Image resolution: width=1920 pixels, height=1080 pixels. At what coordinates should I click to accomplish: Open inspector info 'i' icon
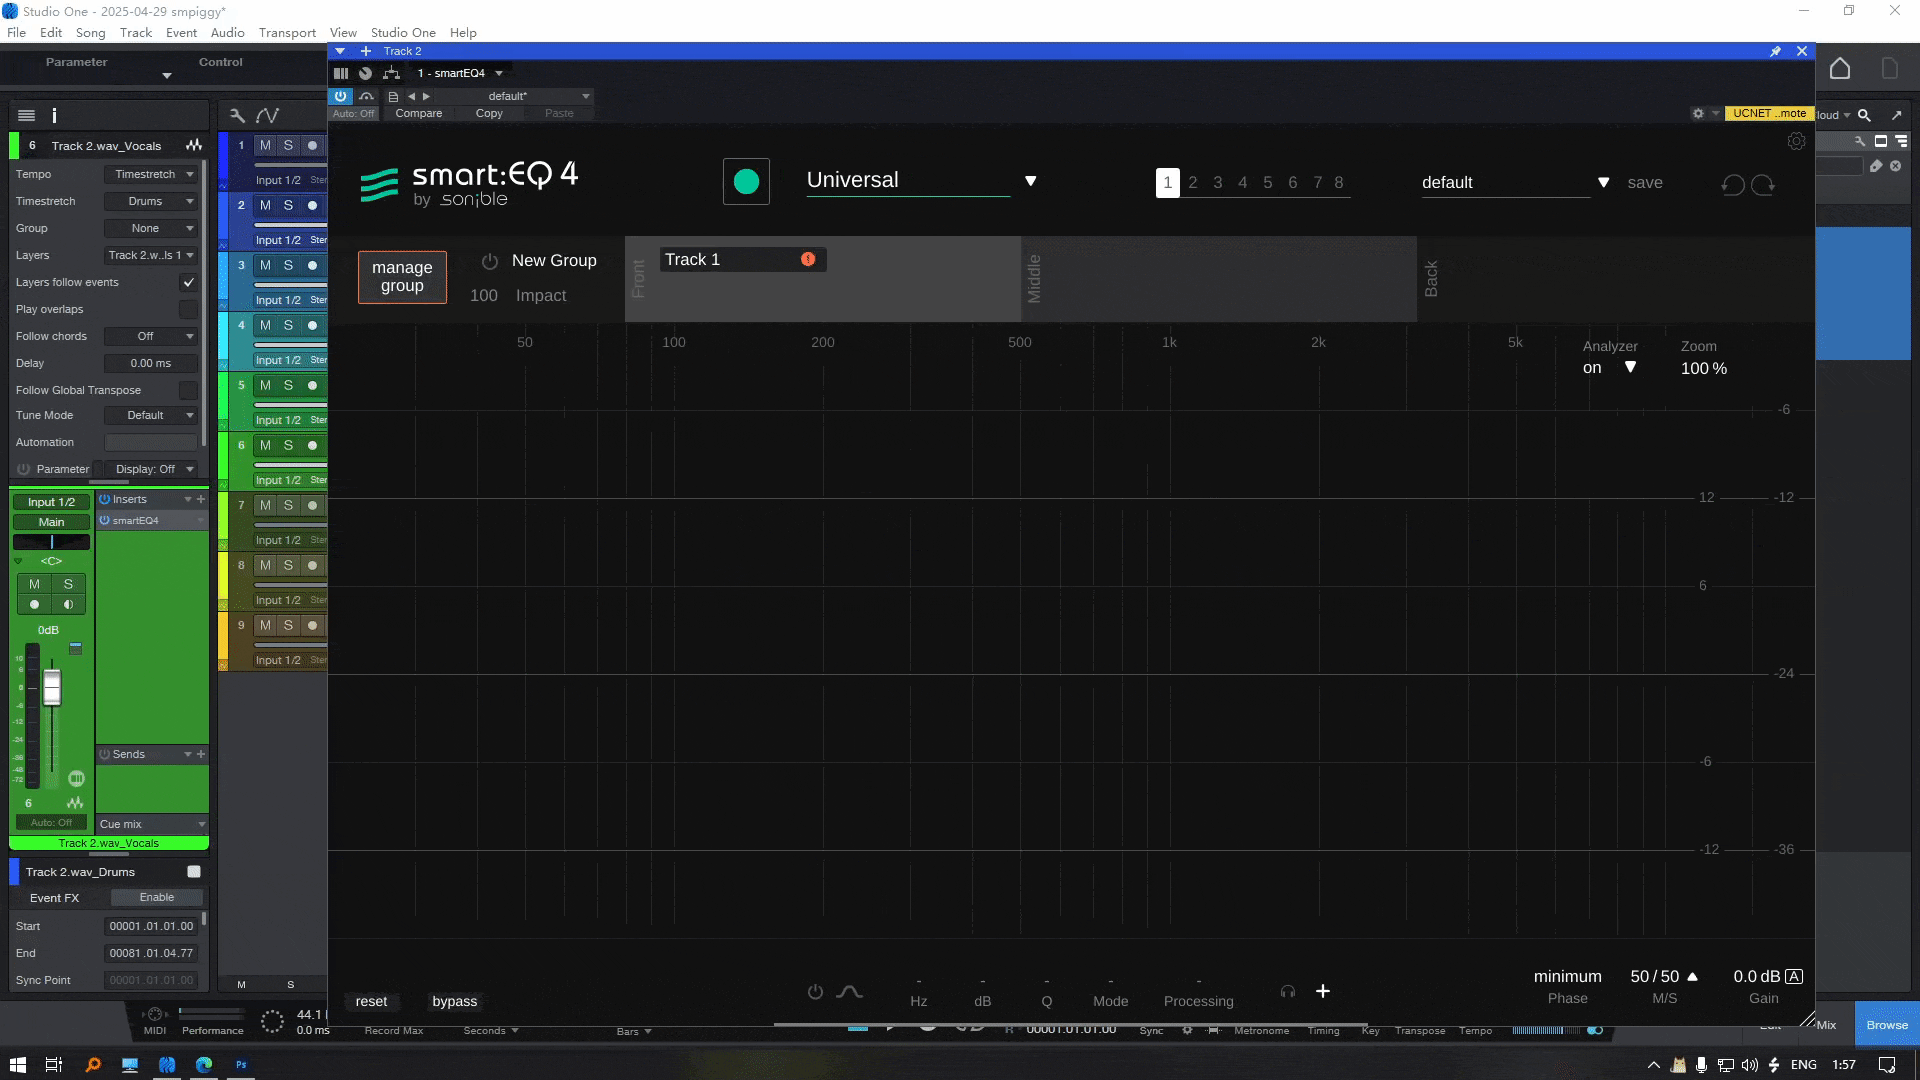(54, 115)
